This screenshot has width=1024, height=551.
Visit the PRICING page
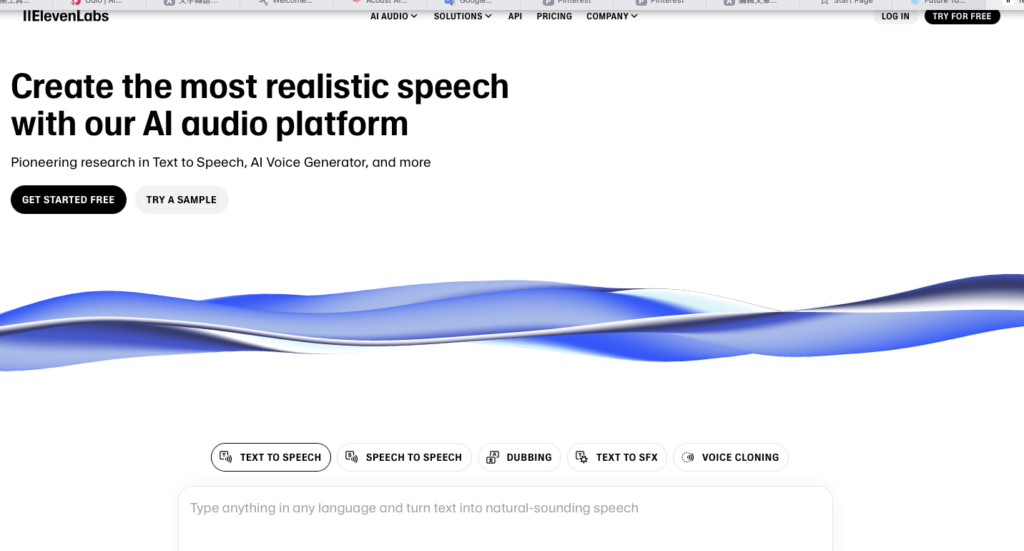[x=554, y=16]
